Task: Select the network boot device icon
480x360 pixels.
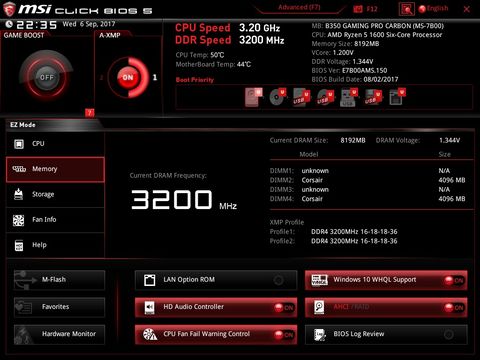Action: click(x=397, y=97)
